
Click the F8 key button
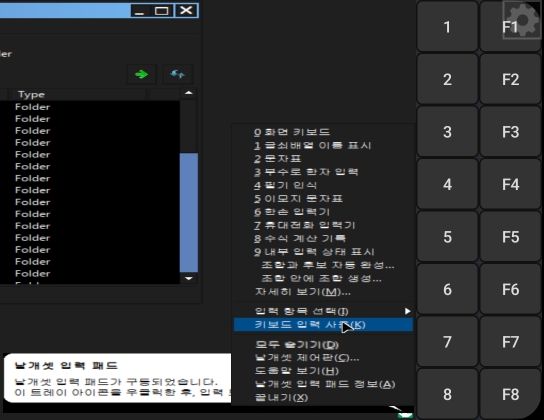tap(510, 394)
